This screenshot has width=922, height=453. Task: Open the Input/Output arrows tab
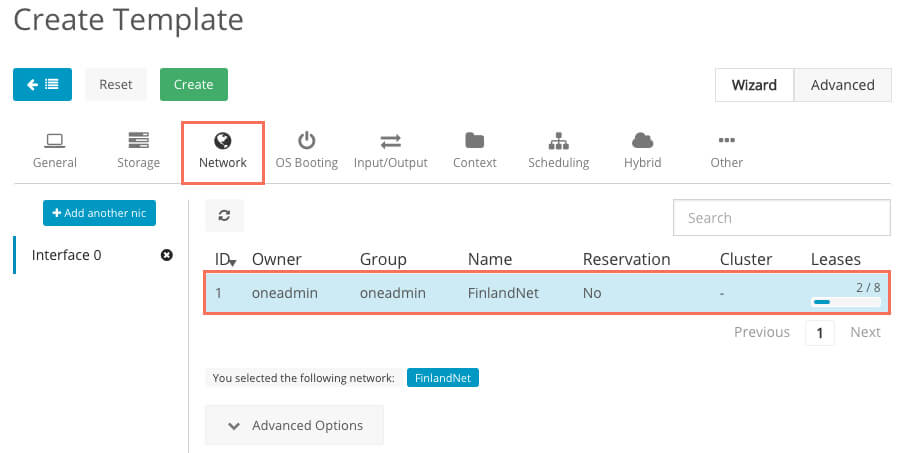(x=390, y=150)
